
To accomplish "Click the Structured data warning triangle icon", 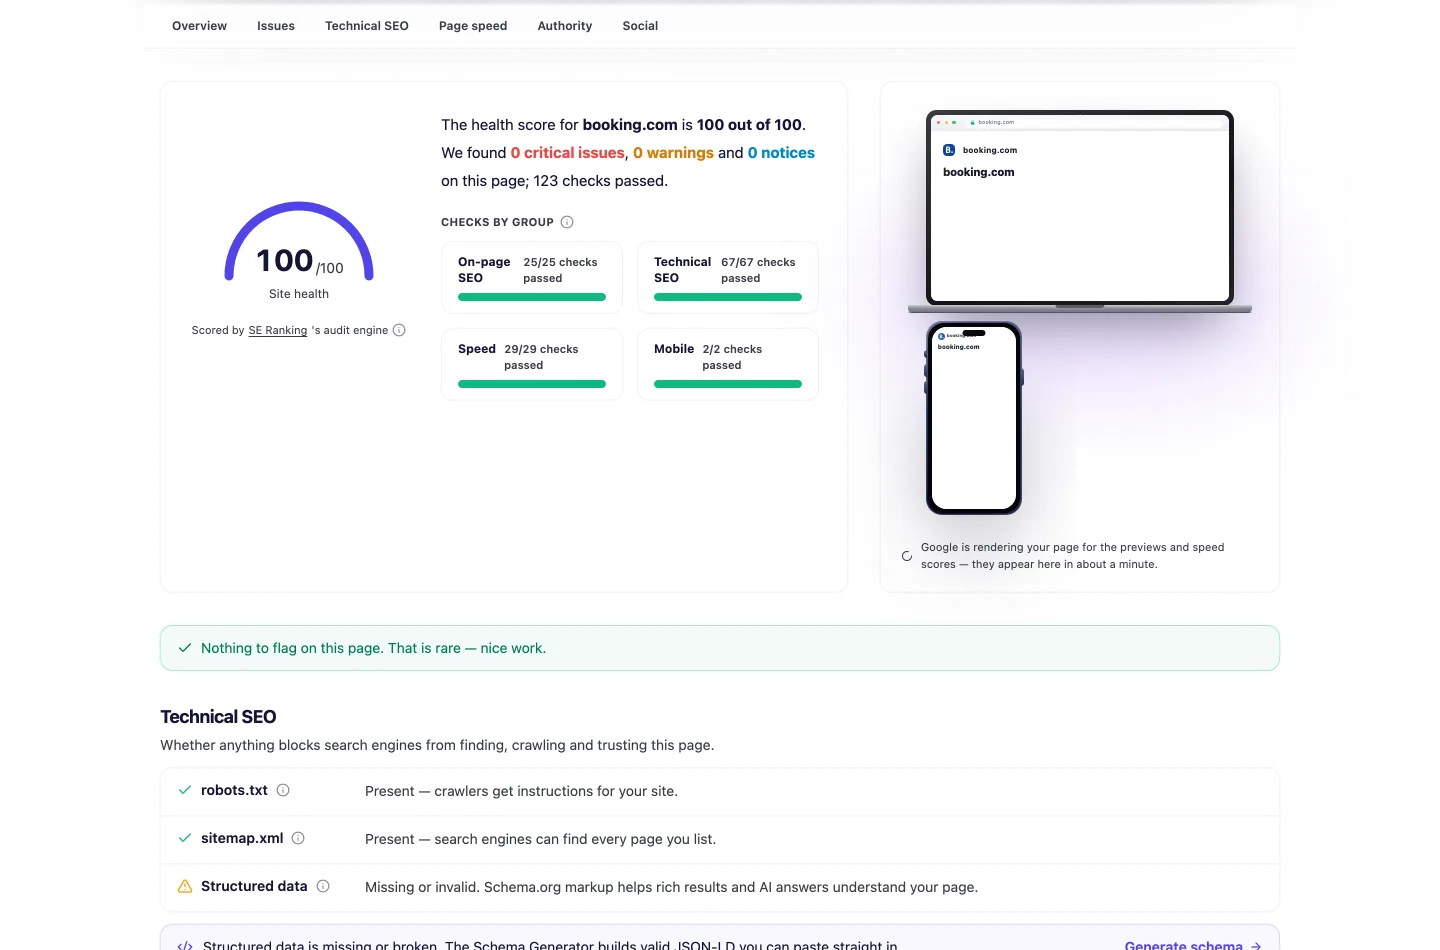I will tap(185, 886).
